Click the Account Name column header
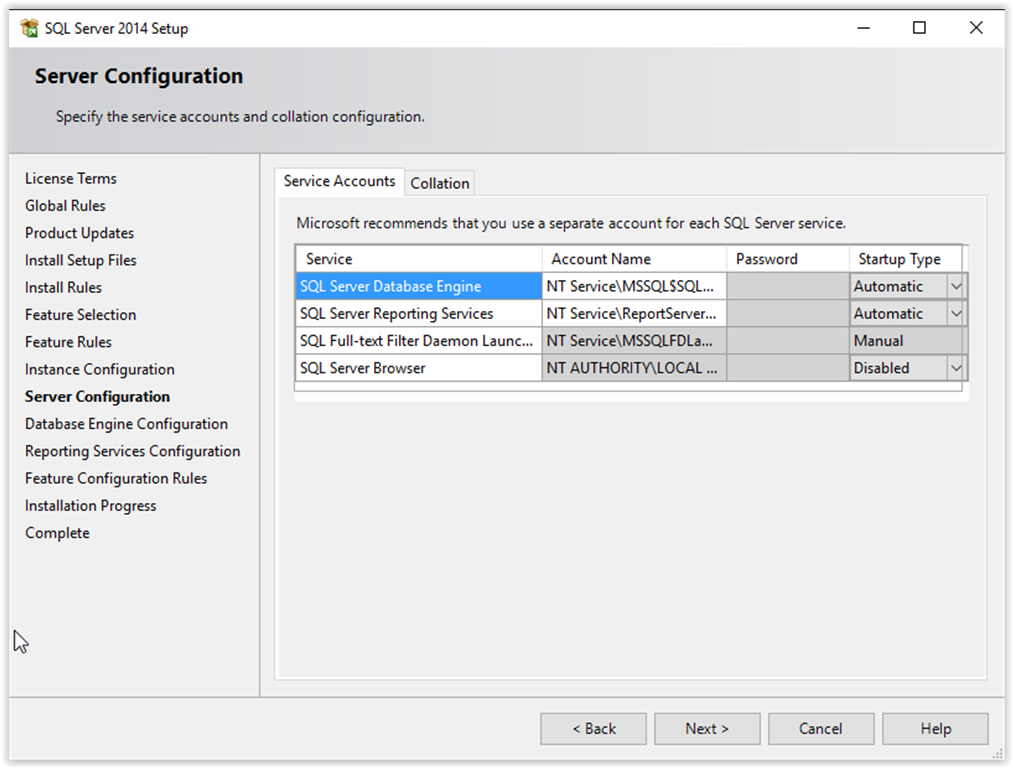Image resolution: width=1013 pixels, height=768 pixels. click(634, 259)
